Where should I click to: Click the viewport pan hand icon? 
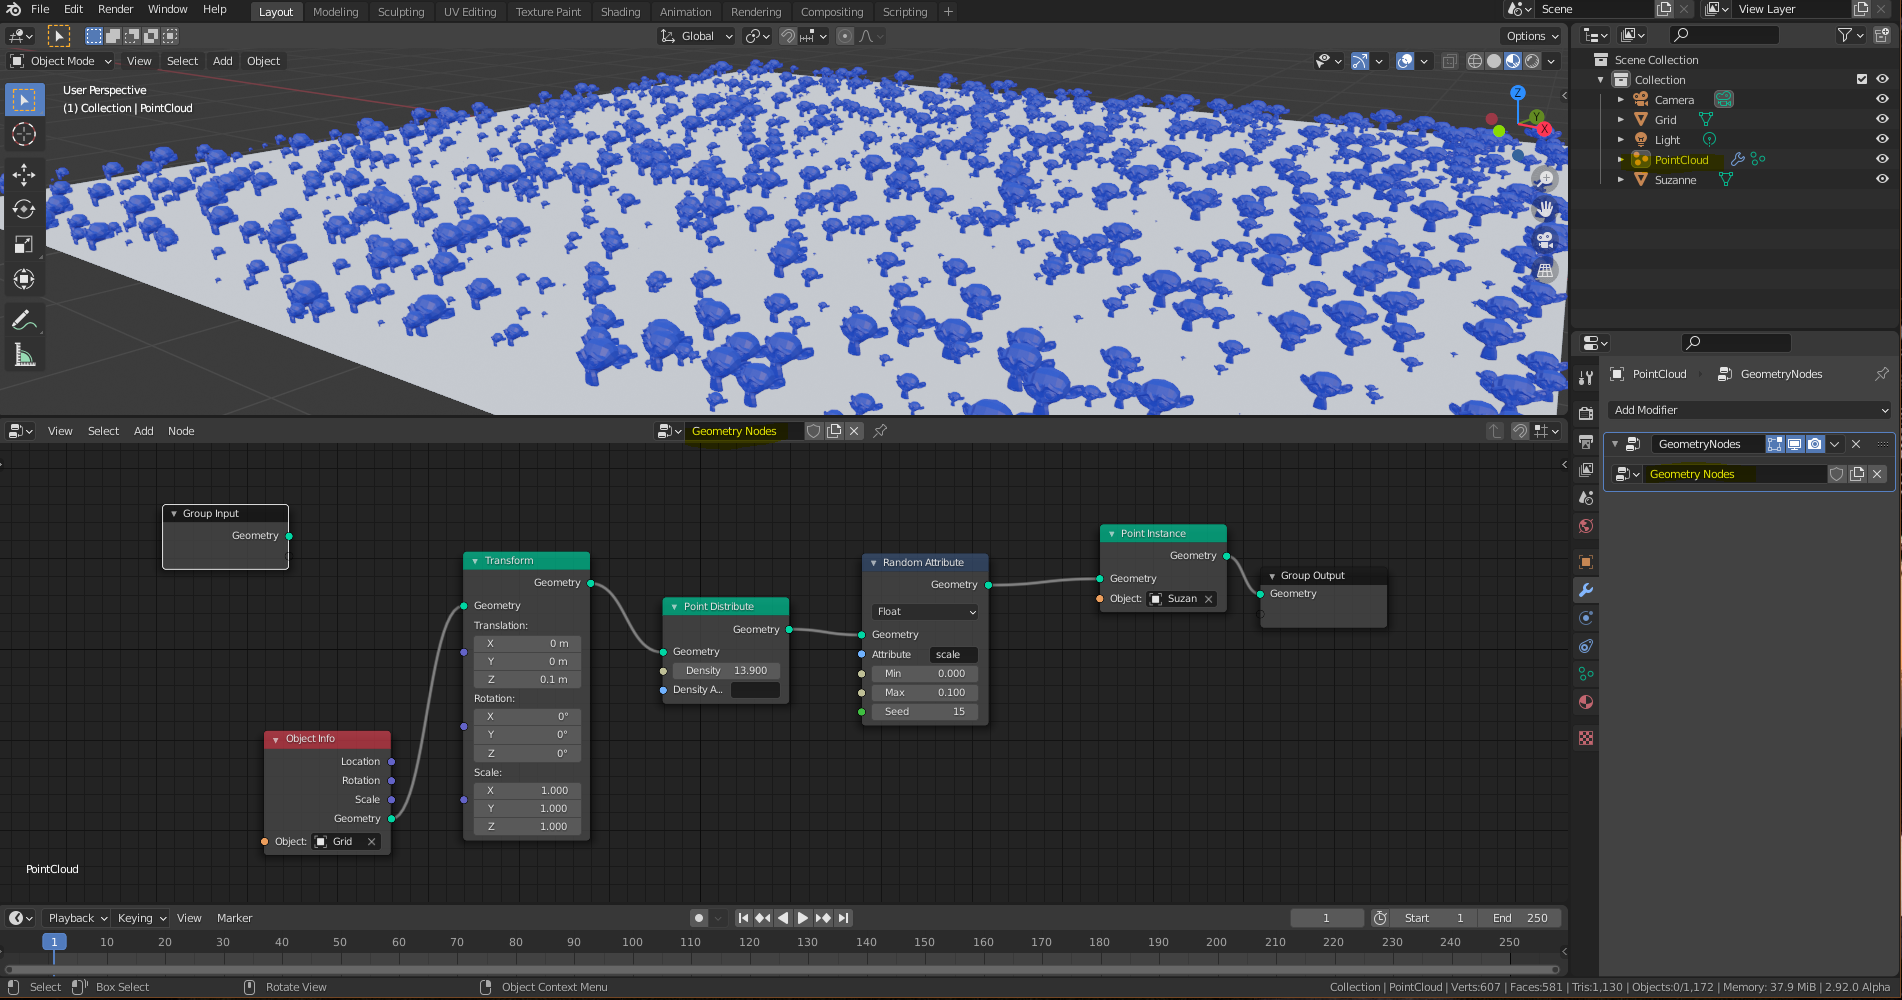click(1545, 209)
